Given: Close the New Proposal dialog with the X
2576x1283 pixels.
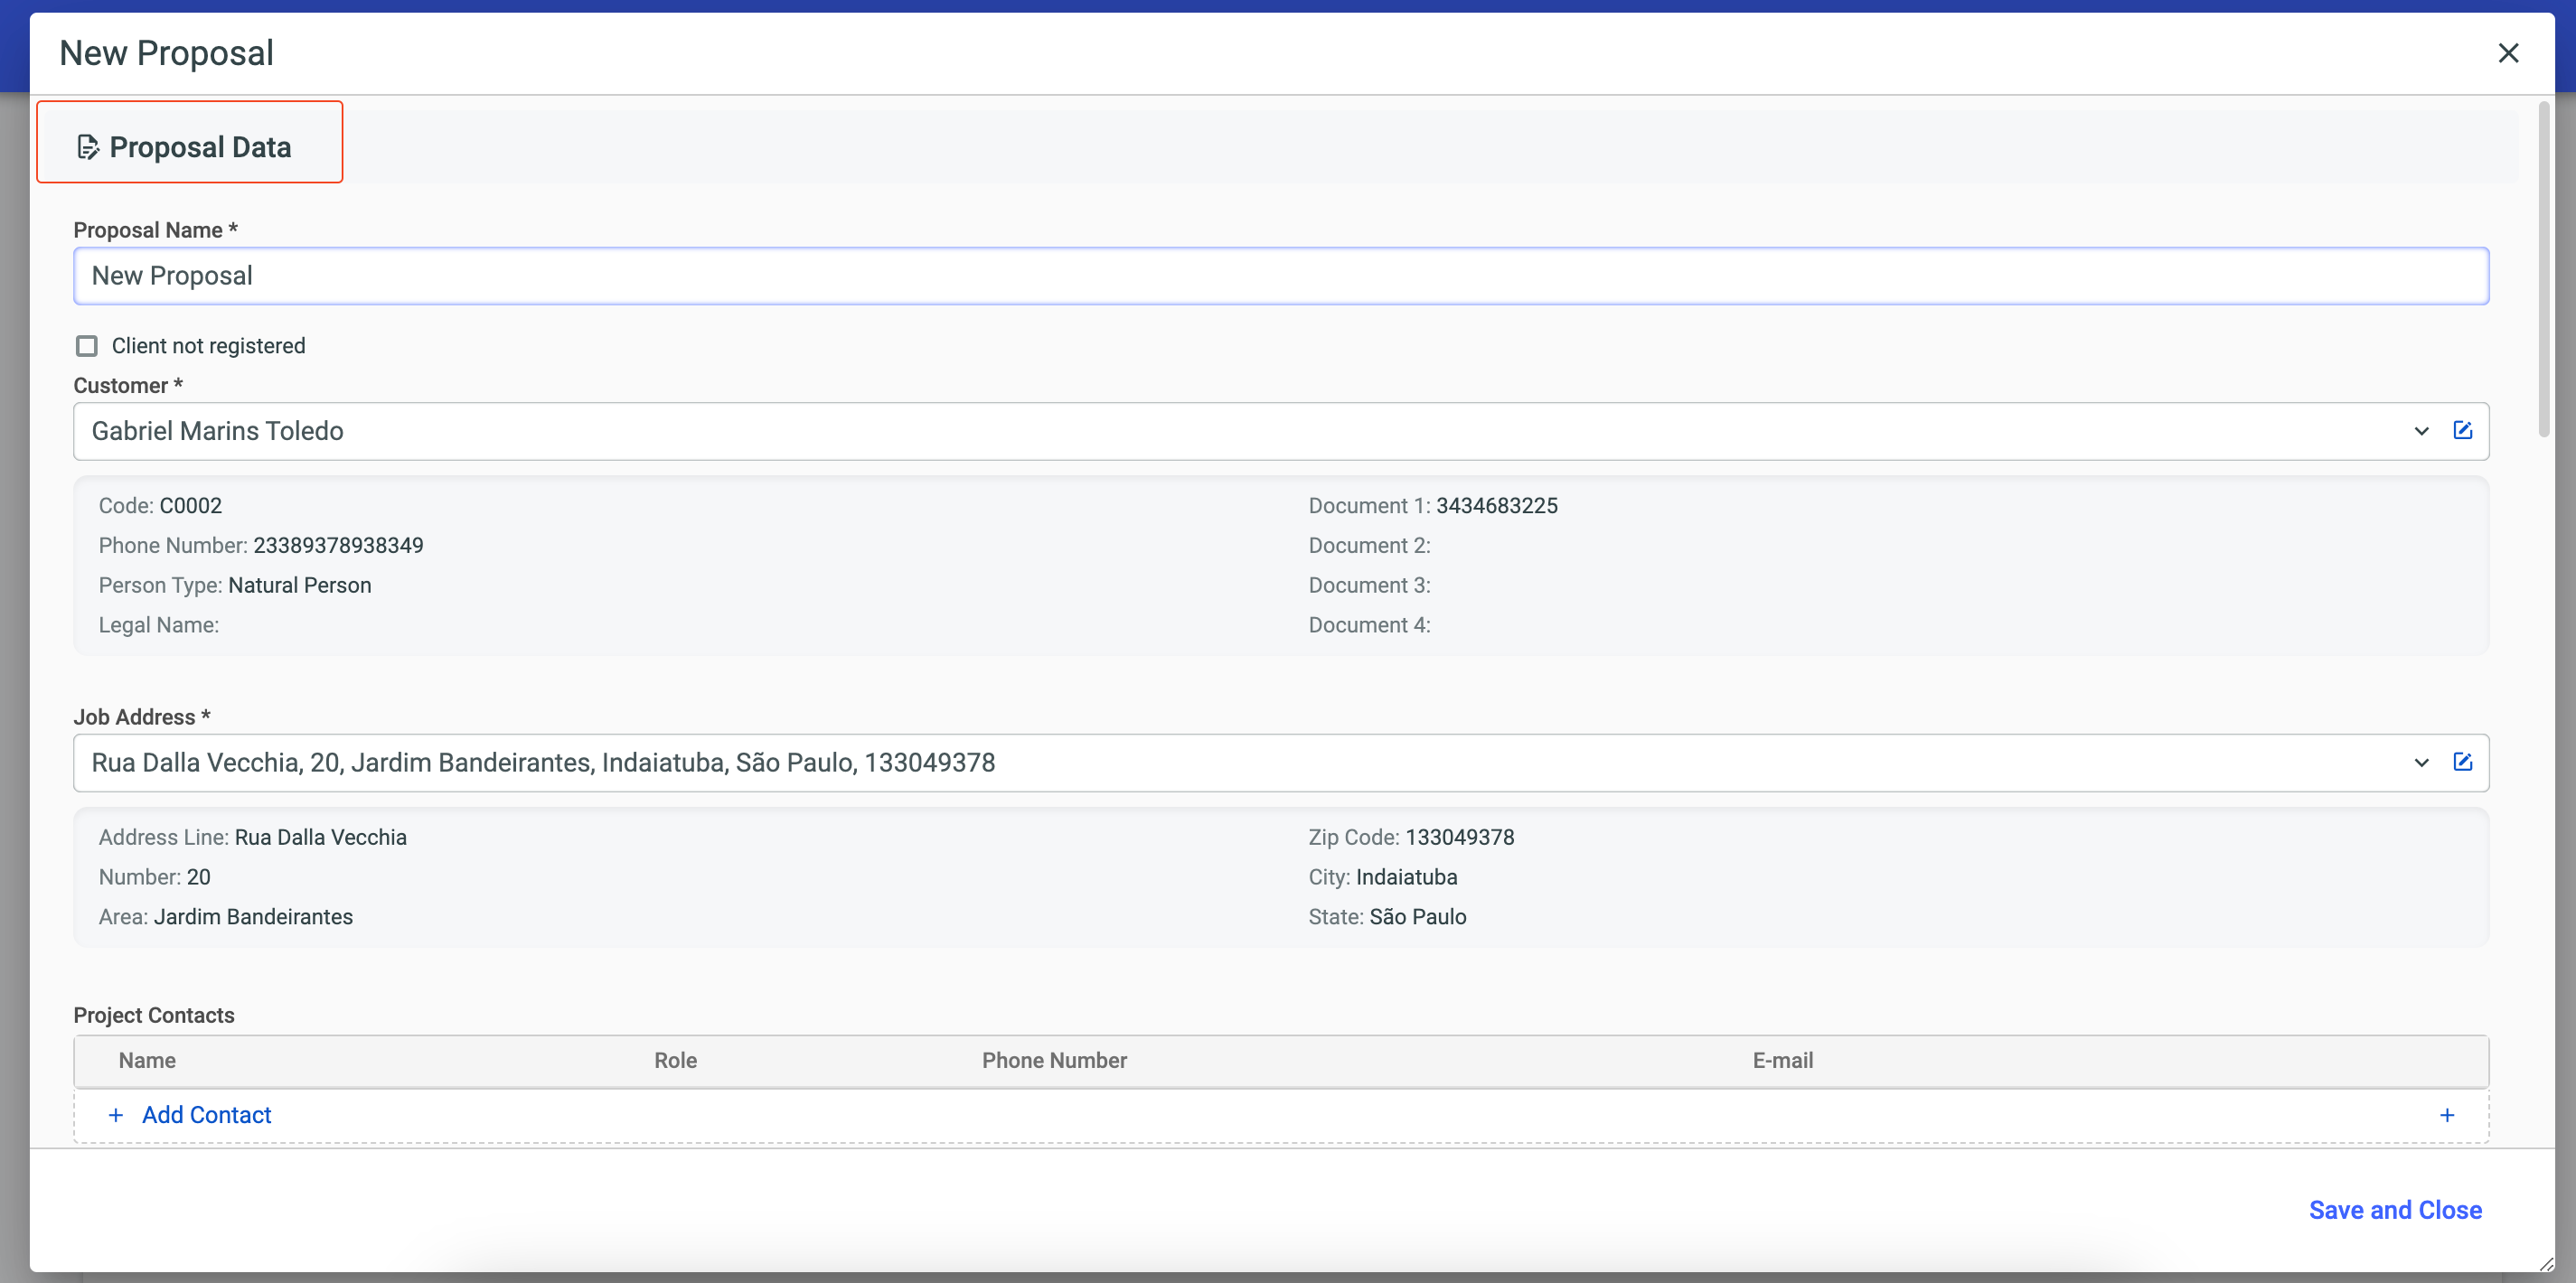Looking at the screenshot, I should coord(2507,53).
